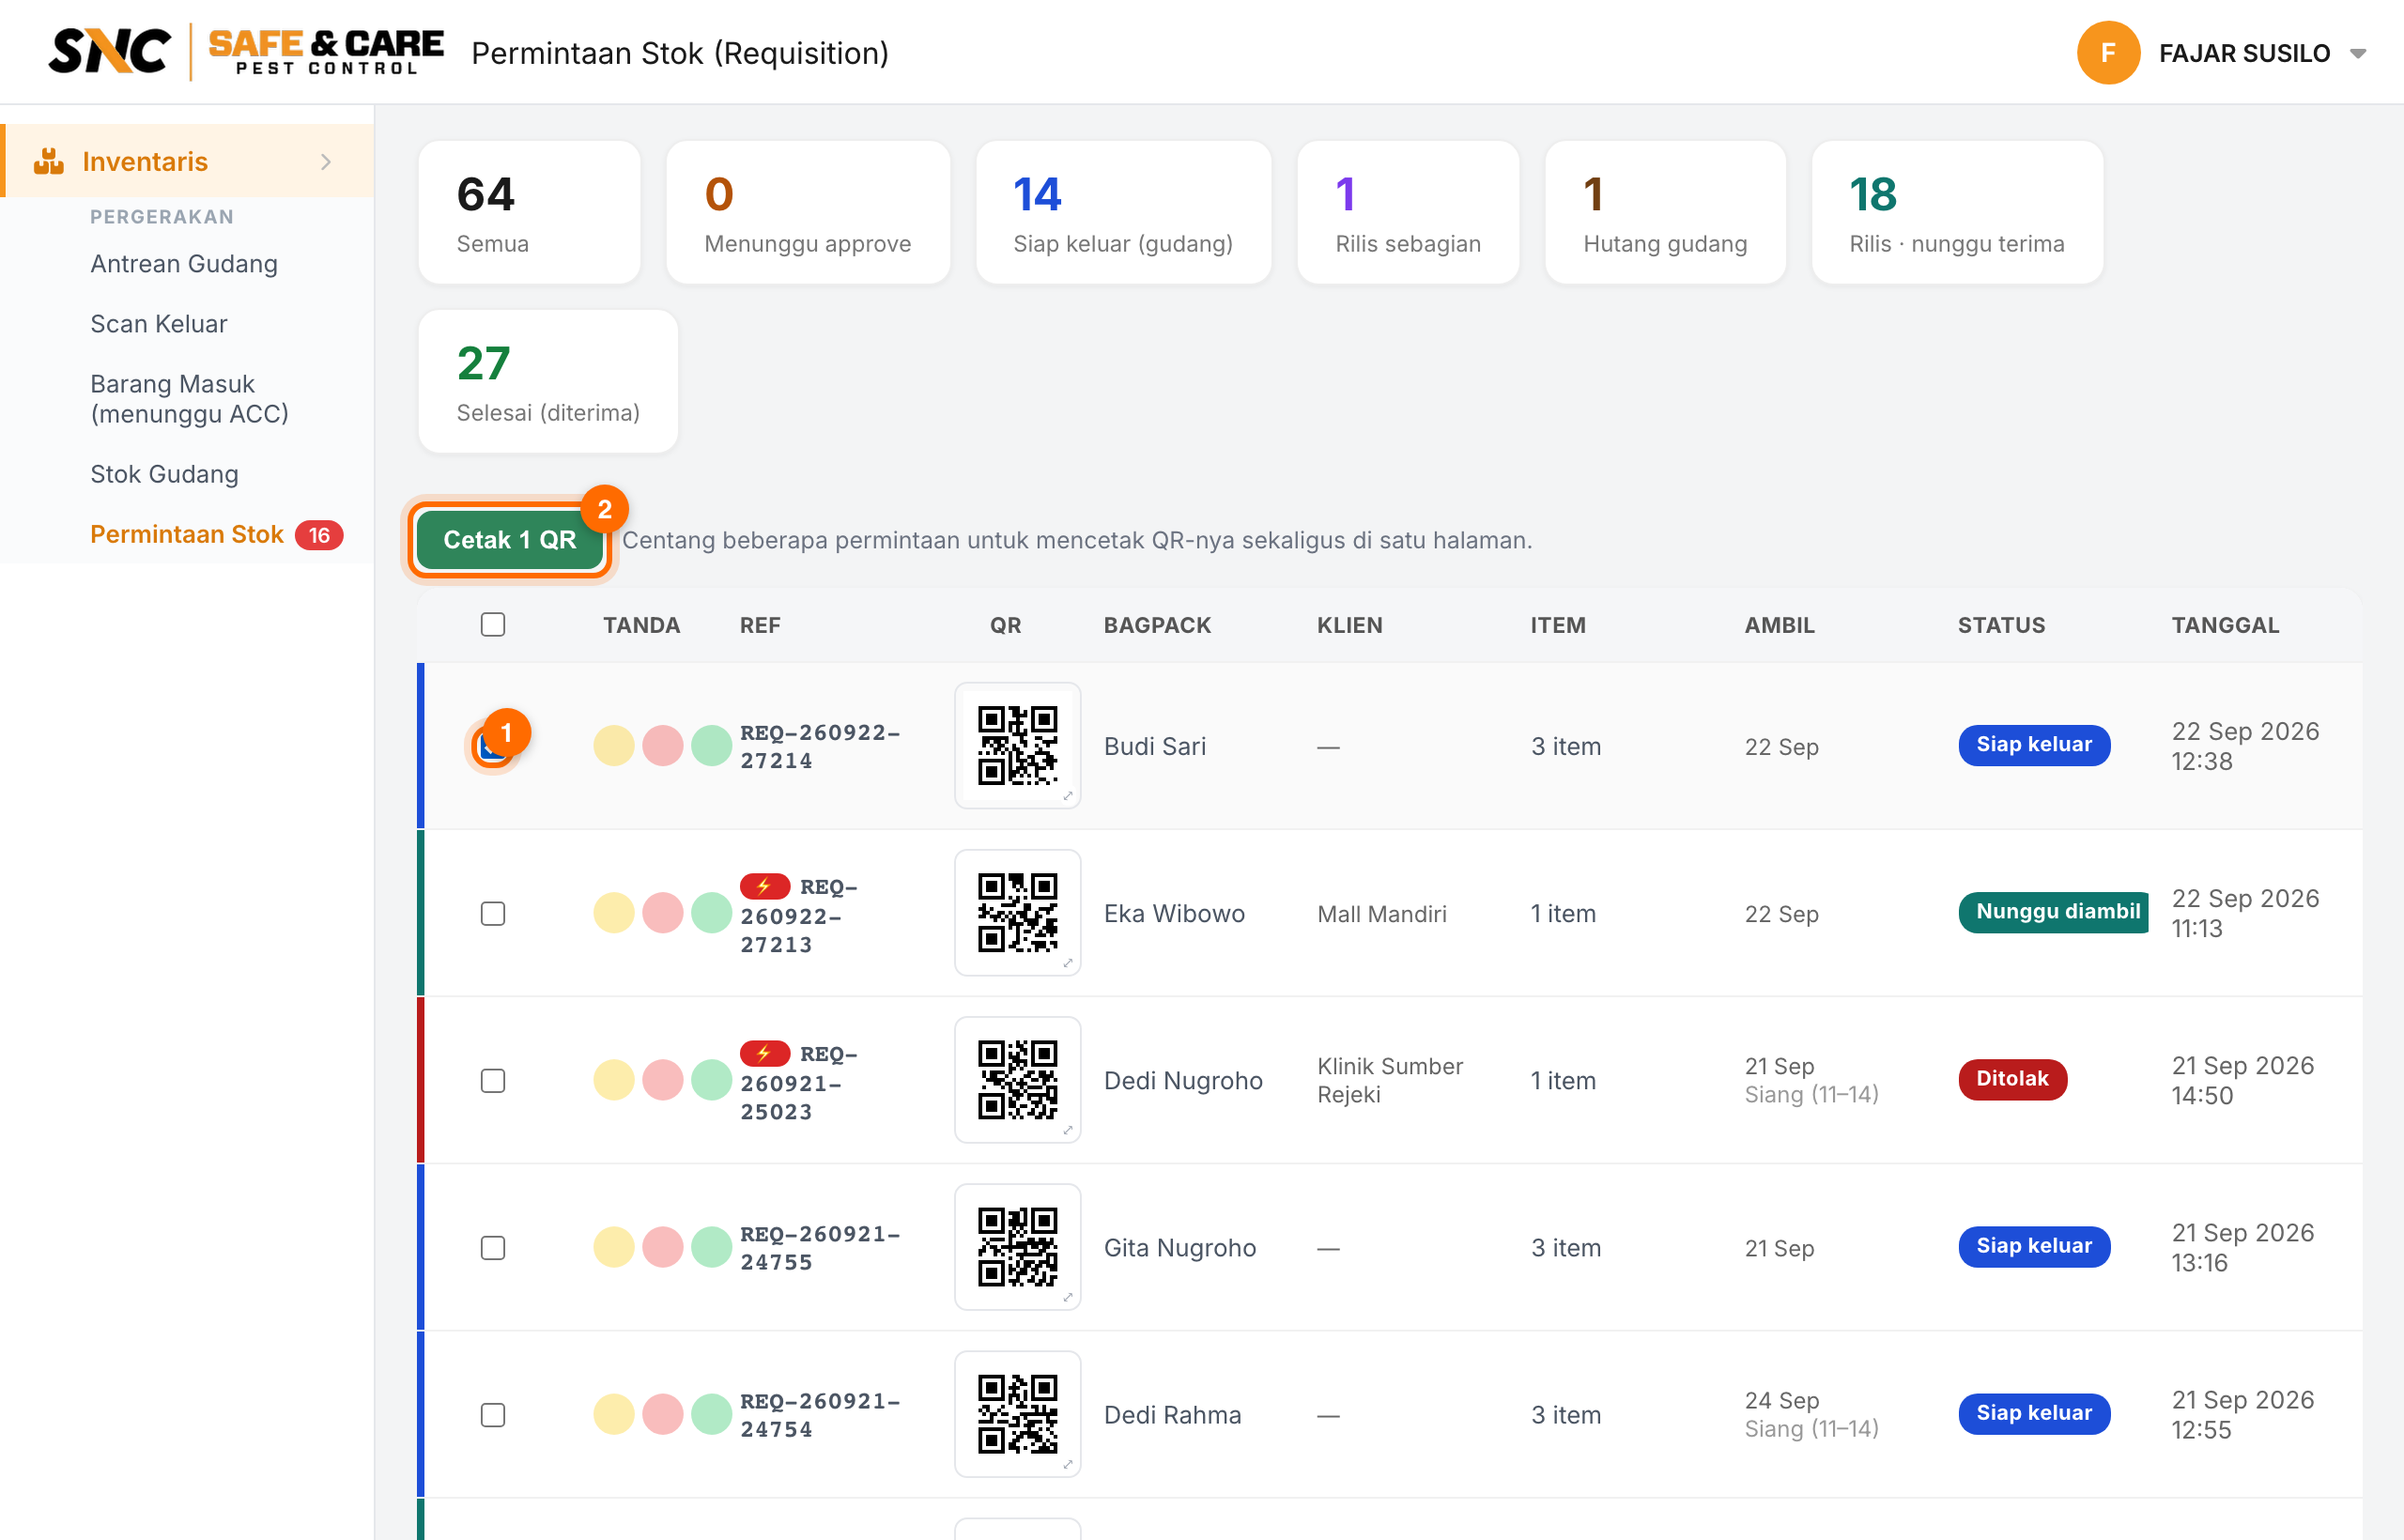Check the Dedi Nugroho request checkbox

pyautogui.click(x=493, y=1081)
